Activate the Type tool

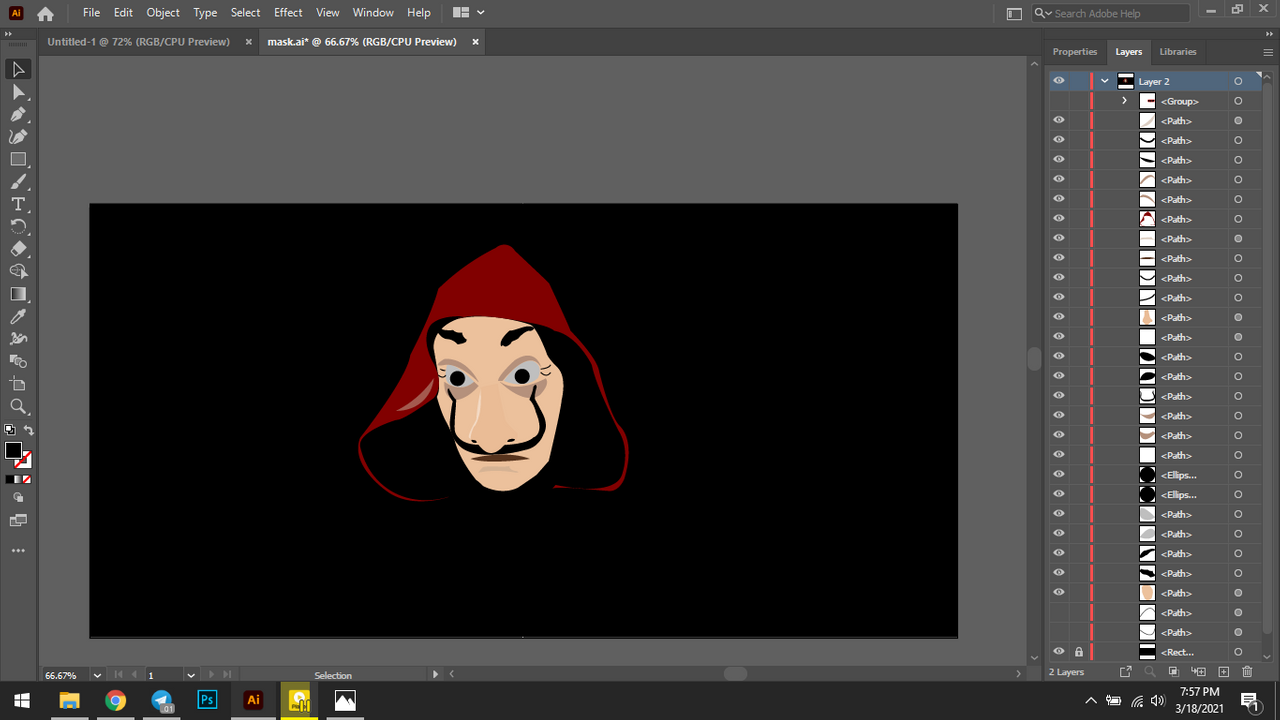pos(18,204)
